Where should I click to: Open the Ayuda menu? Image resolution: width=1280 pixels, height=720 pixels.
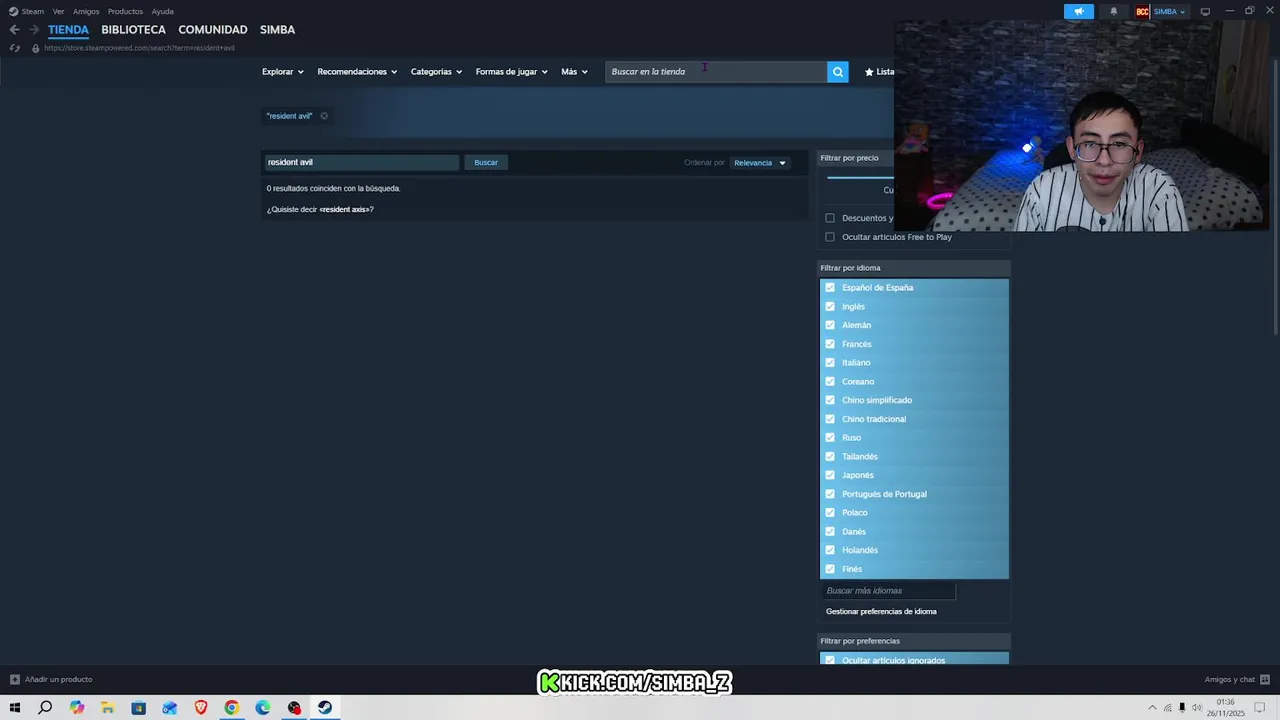[x=162, y=12]
